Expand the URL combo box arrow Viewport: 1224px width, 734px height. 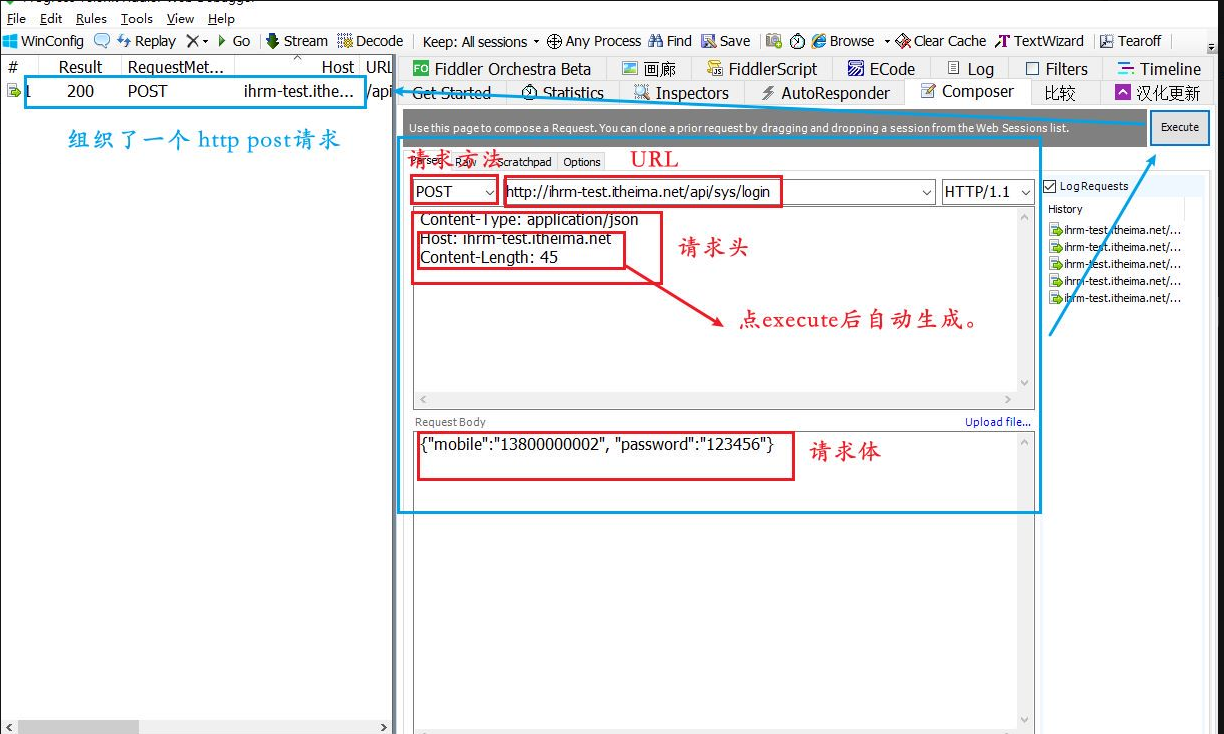926,191
